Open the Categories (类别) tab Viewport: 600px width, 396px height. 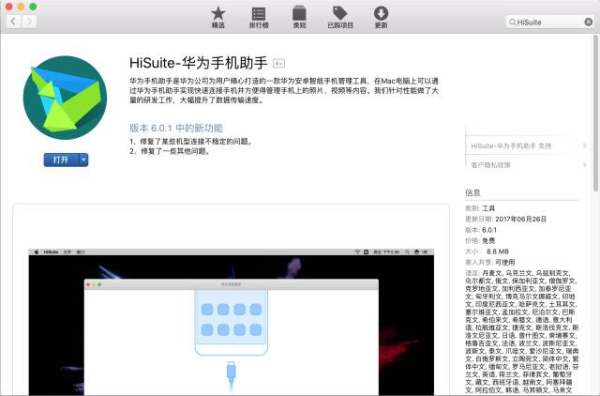coord(299,17)
